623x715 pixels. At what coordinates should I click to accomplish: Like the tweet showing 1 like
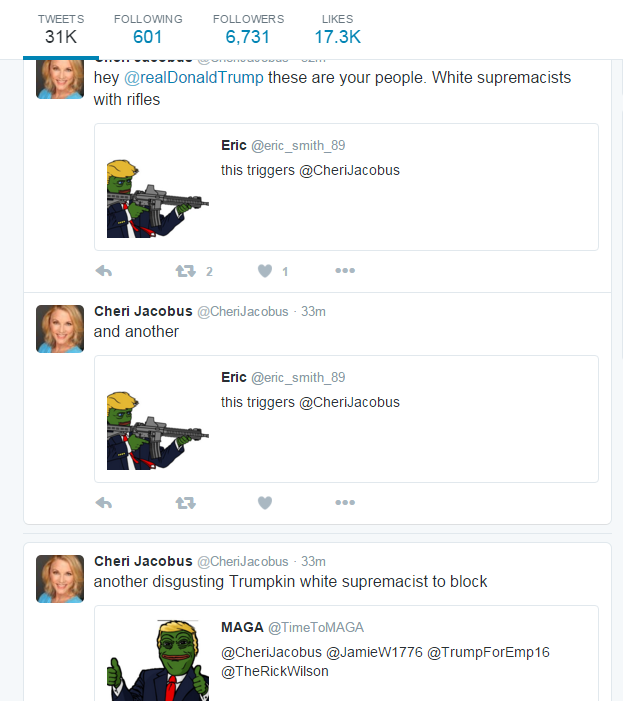[265, 271]
